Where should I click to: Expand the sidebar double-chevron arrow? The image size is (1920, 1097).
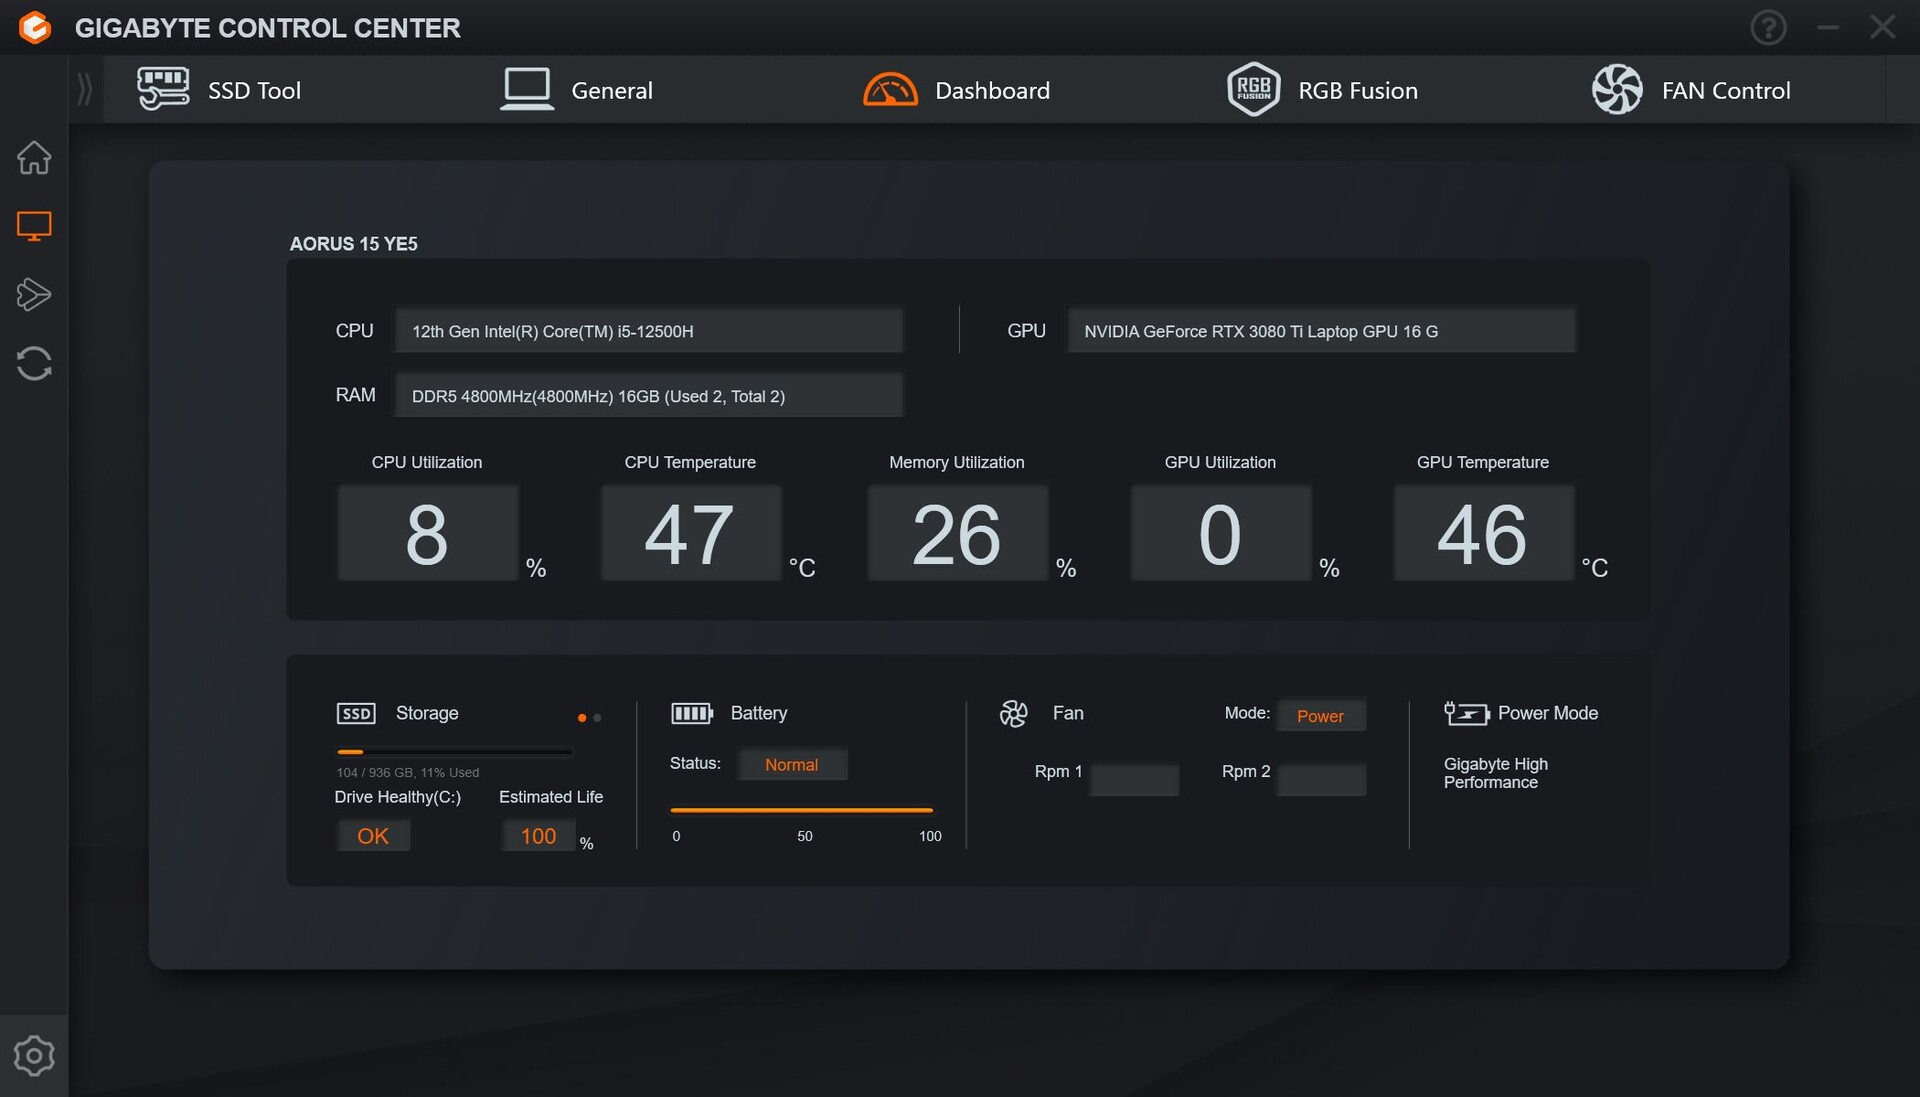click(85, 89)
